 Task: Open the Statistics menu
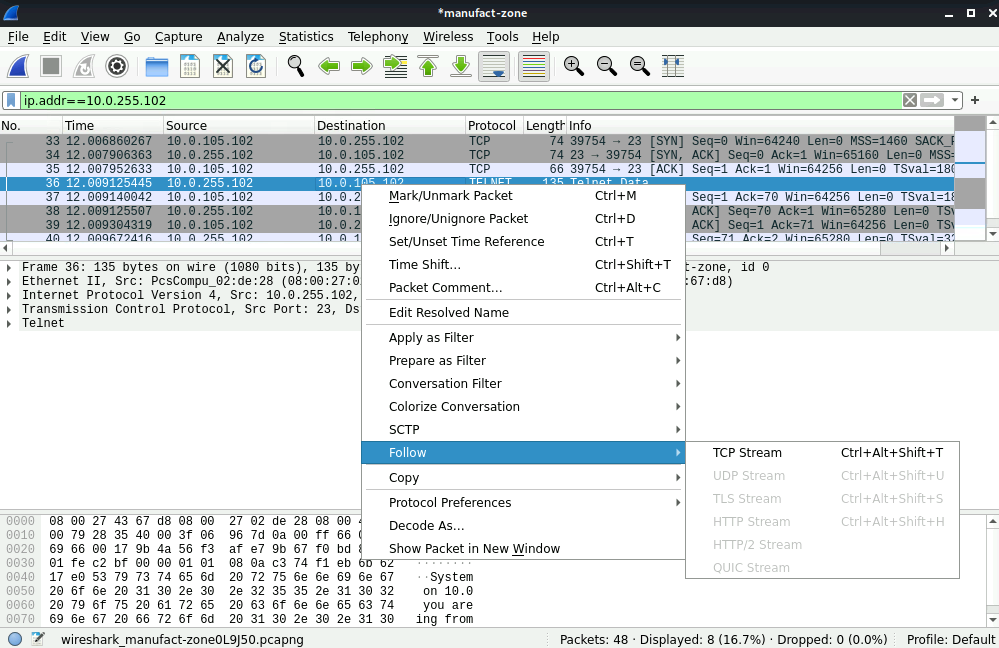click(x=306, y=37)
